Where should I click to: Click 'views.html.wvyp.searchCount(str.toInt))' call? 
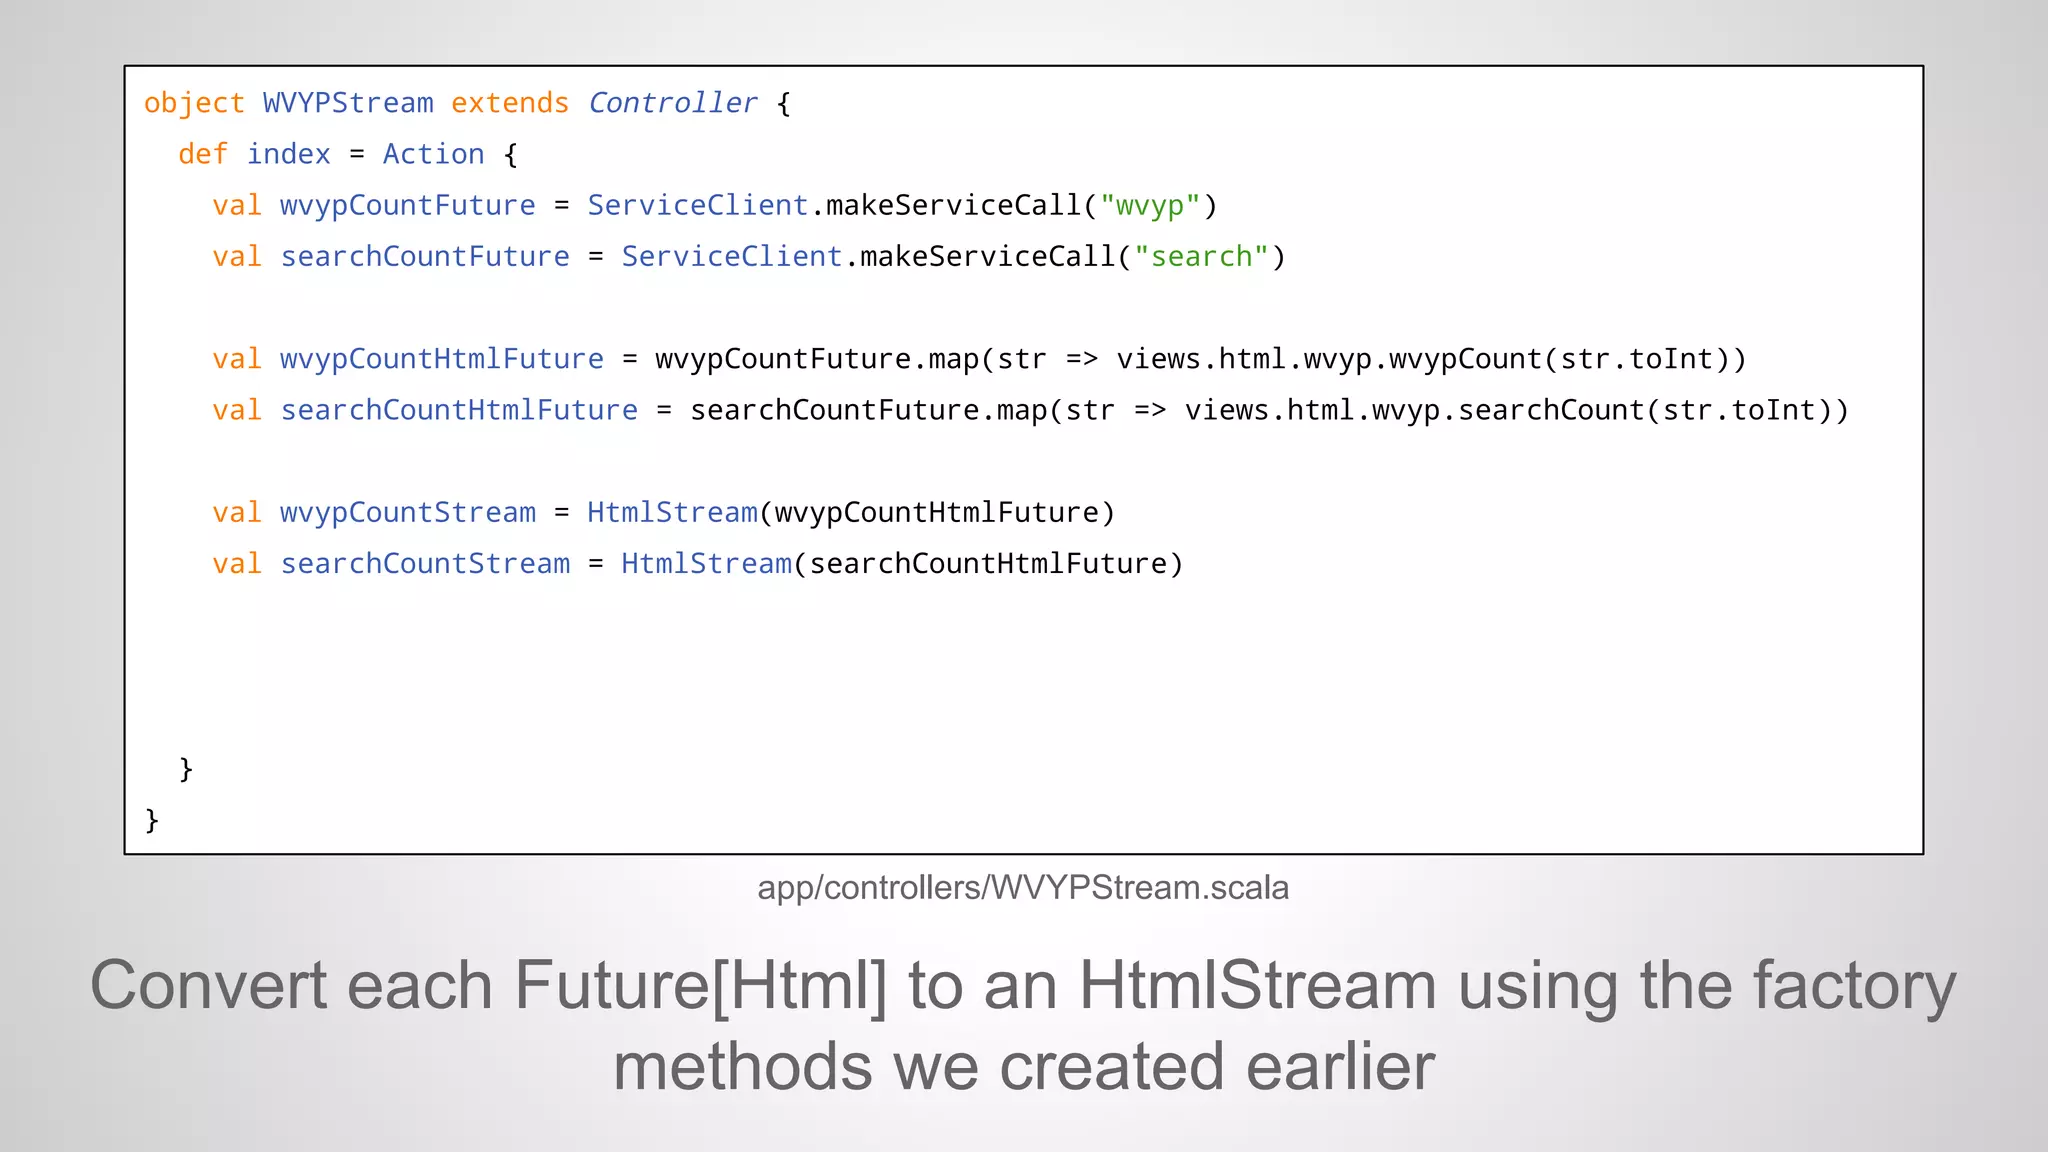tap(1517, 410)
